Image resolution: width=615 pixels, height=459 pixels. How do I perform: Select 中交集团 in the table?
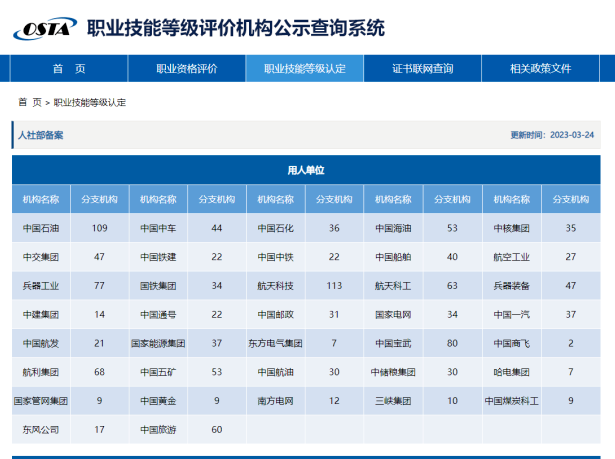point(41,257)
